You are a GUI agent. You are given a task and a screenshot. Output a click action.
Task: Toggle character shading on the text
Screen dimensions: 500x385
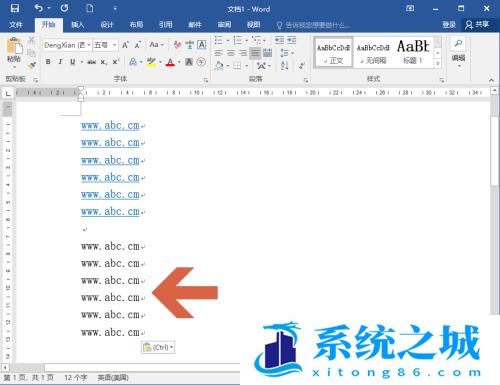[189, 62]
